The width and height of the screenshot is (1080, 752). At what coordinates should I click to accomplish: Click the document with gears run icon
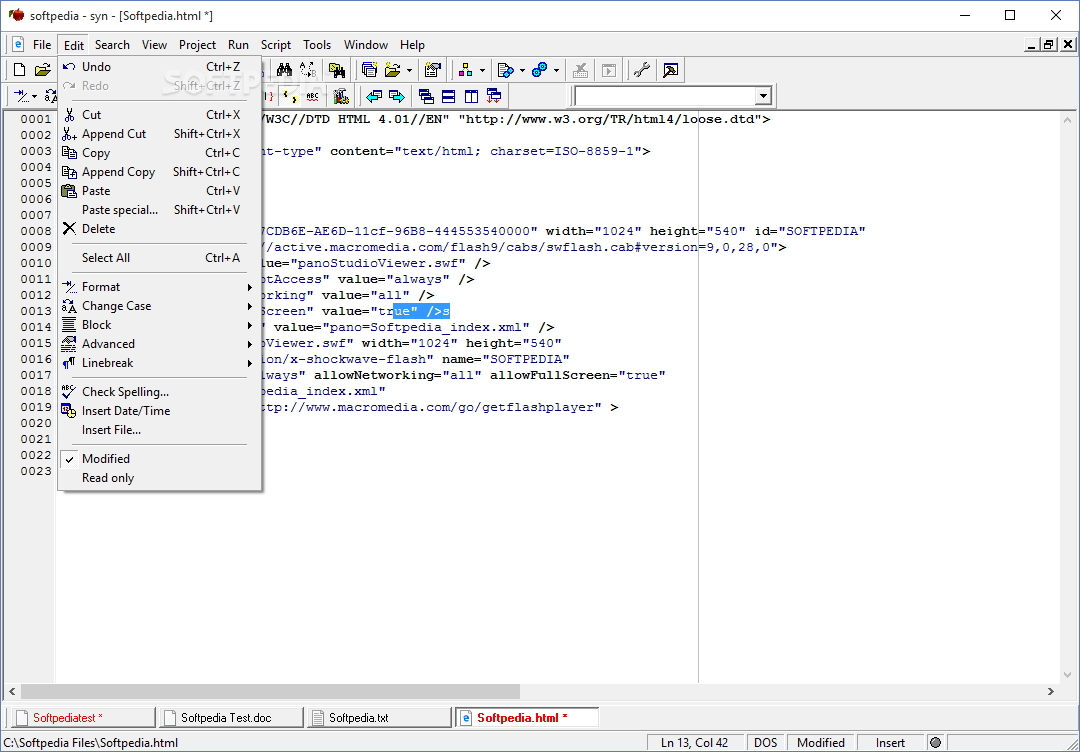(506, 70)
